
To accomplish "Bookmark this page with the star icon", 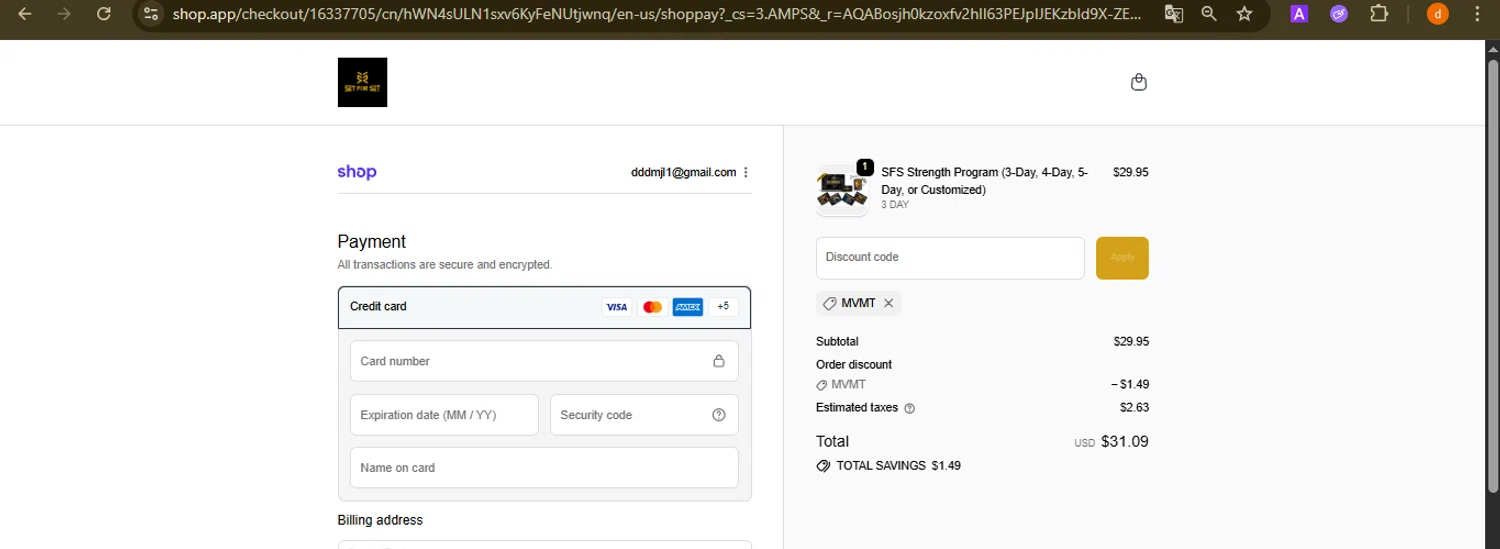I will (1244, 14).
